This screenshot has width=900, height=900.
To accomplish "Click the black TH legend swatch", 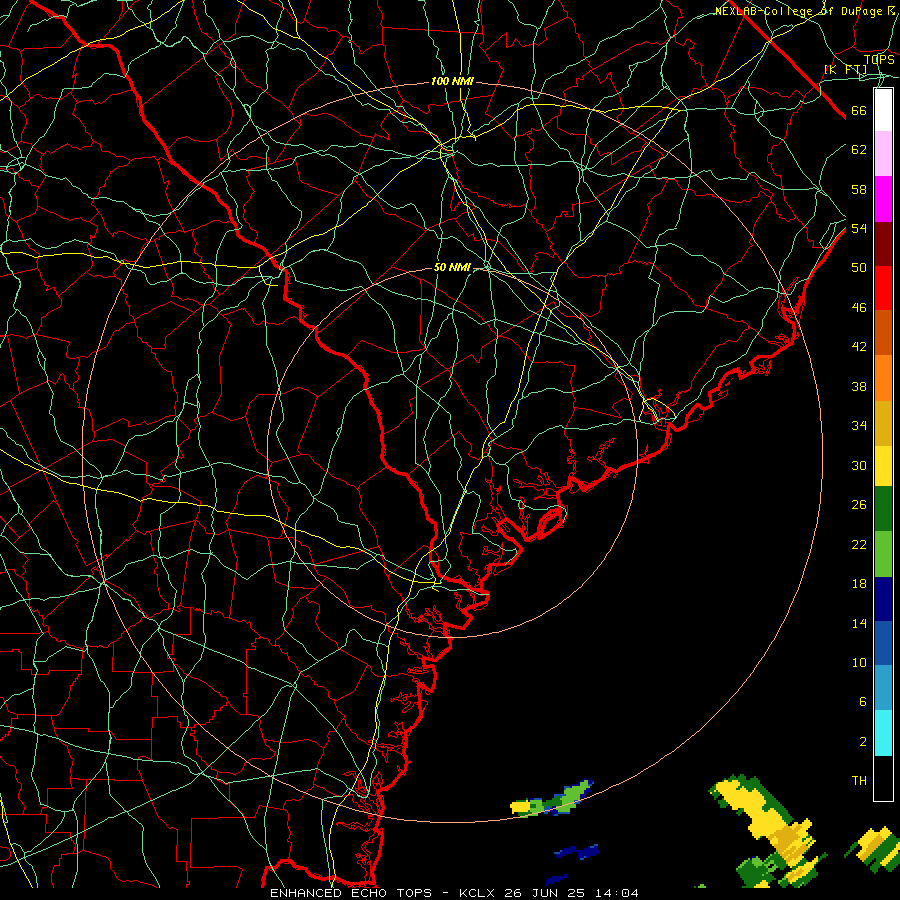I will pos(883,778).
